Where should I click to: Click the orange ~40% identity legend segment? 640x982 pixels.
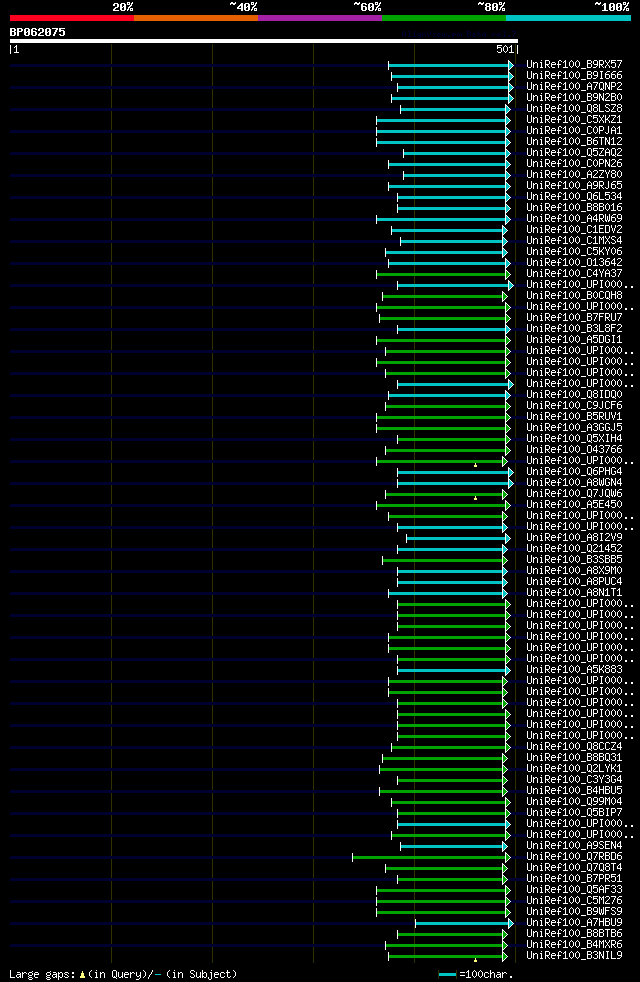point(196,18)
